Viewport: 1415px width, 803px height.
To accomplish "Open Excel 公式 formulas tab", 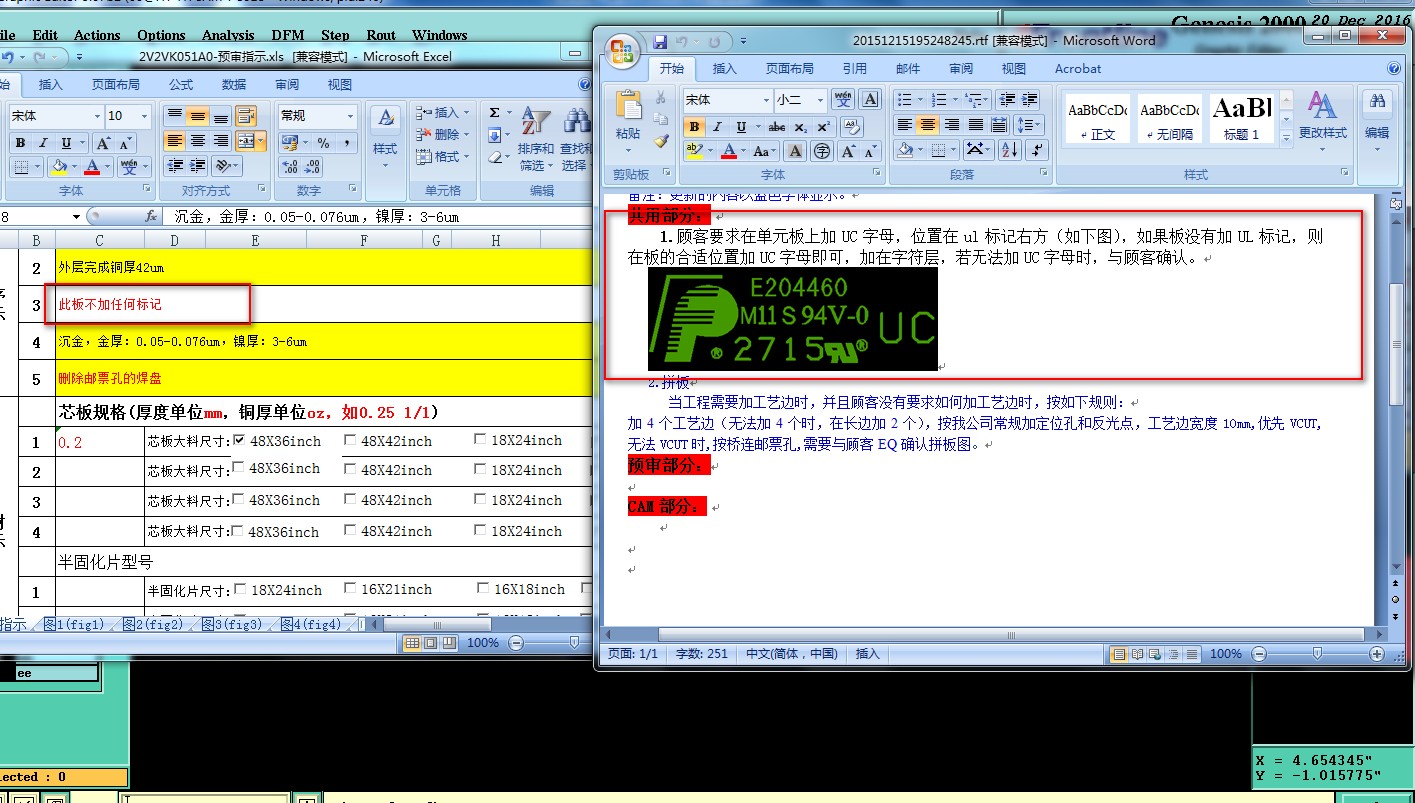I will pyautogui.click(x=181, y=85).
